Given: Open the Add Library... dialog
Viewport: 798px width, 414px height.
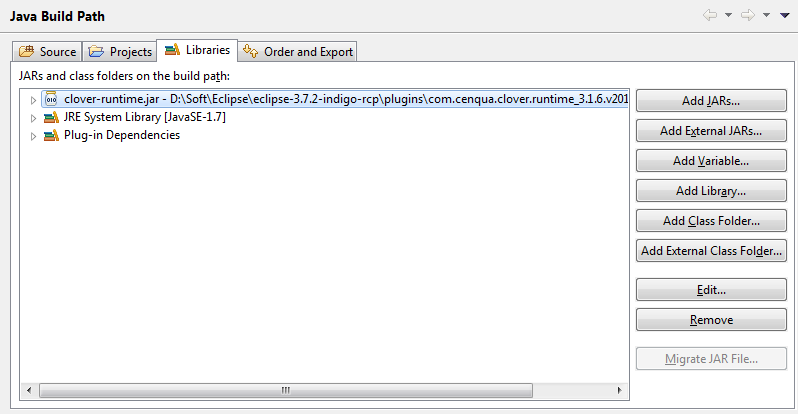Looking at the screenshot, I should pos(710,191).
